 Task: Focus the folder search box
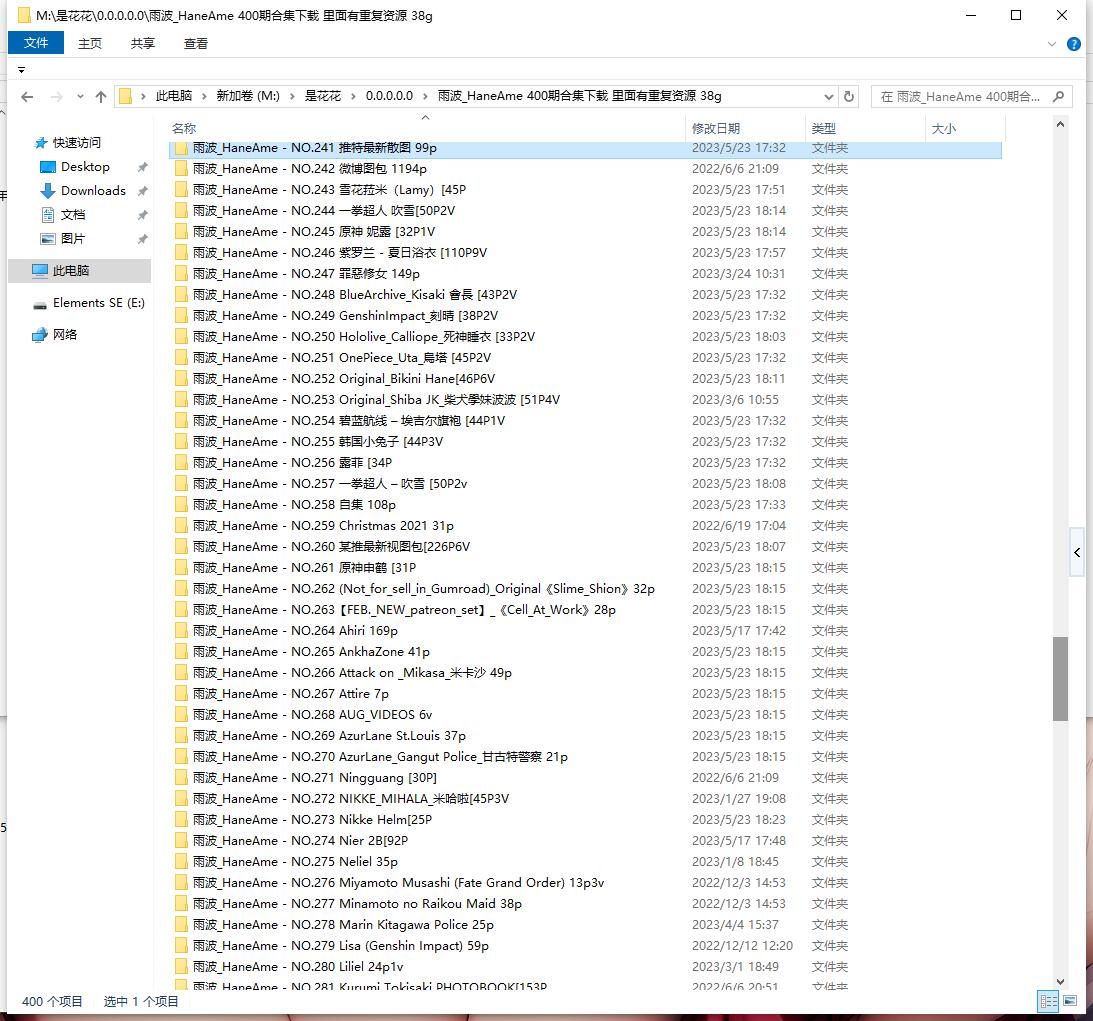click(960, 97)
